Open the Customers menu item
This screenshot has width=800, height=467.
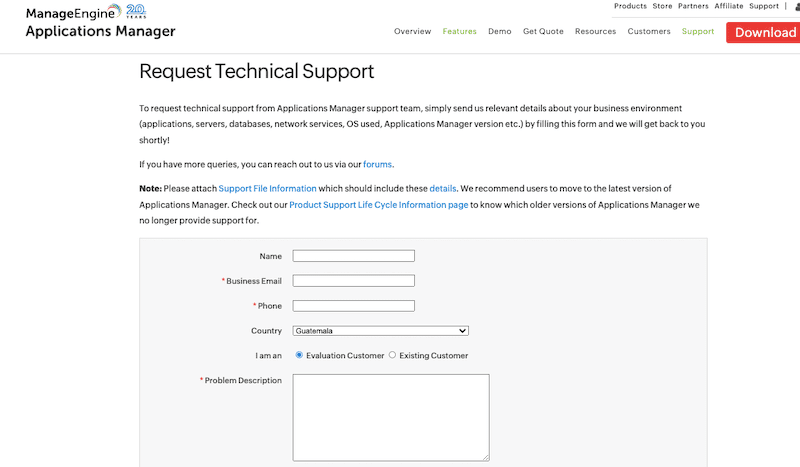(x=649, y=31)
